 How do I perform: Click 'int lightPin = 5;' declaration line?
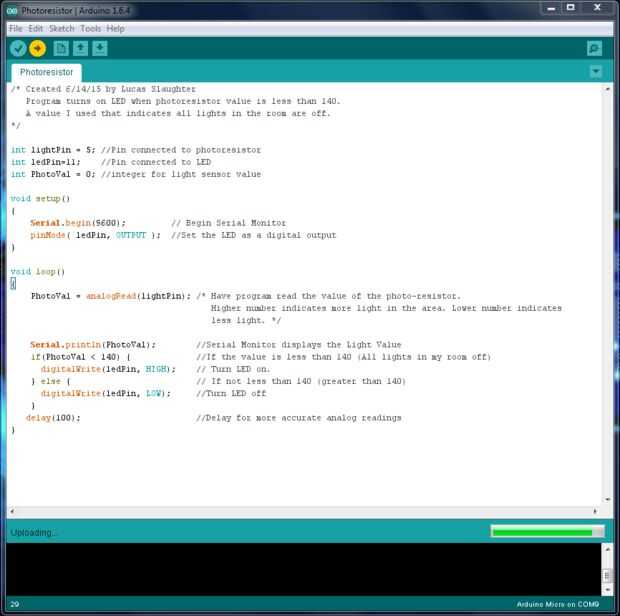pos(53,150)
